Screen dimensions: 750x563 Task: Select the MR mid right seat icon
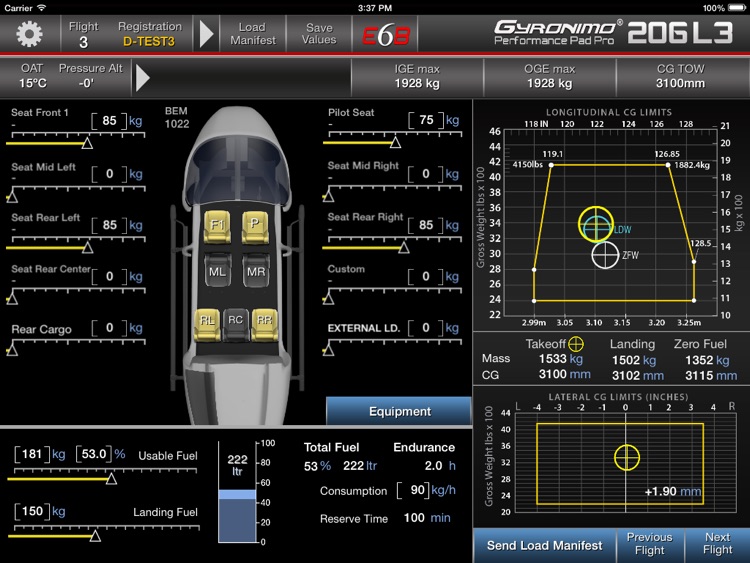tap(256, 271)
